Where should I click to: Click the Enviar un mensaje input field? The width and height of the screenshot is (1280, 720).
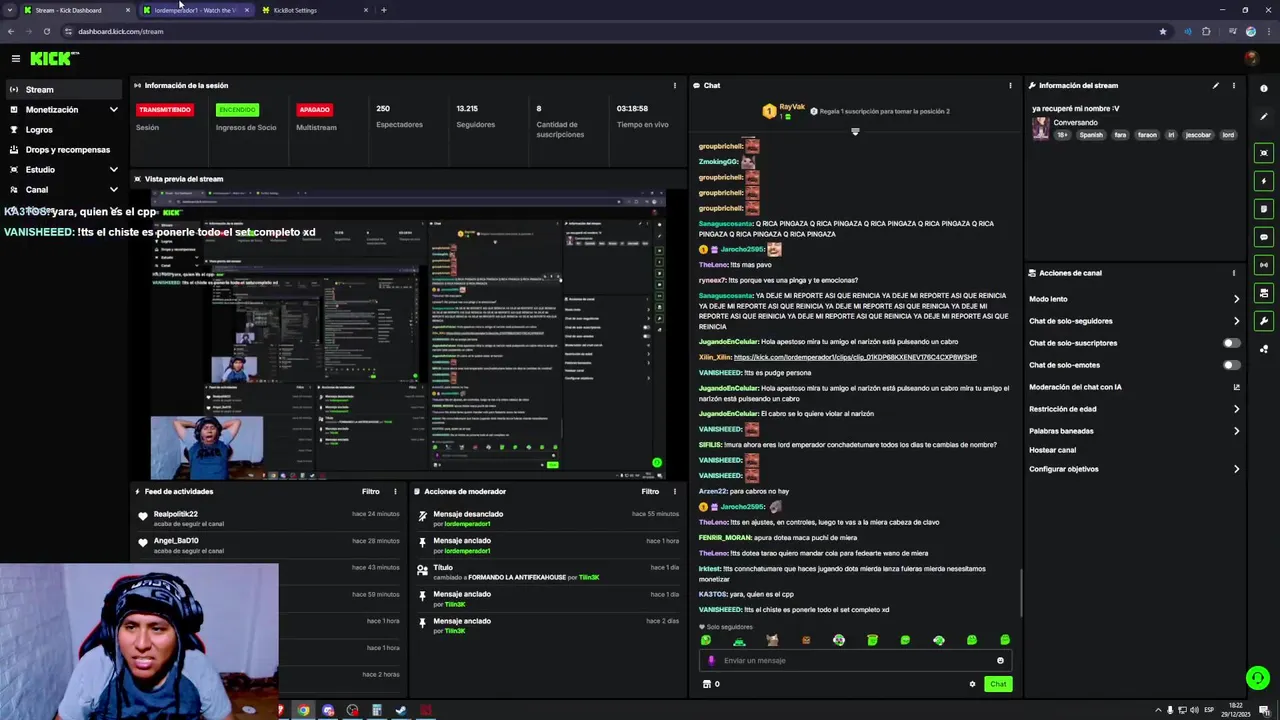[855, 660]
